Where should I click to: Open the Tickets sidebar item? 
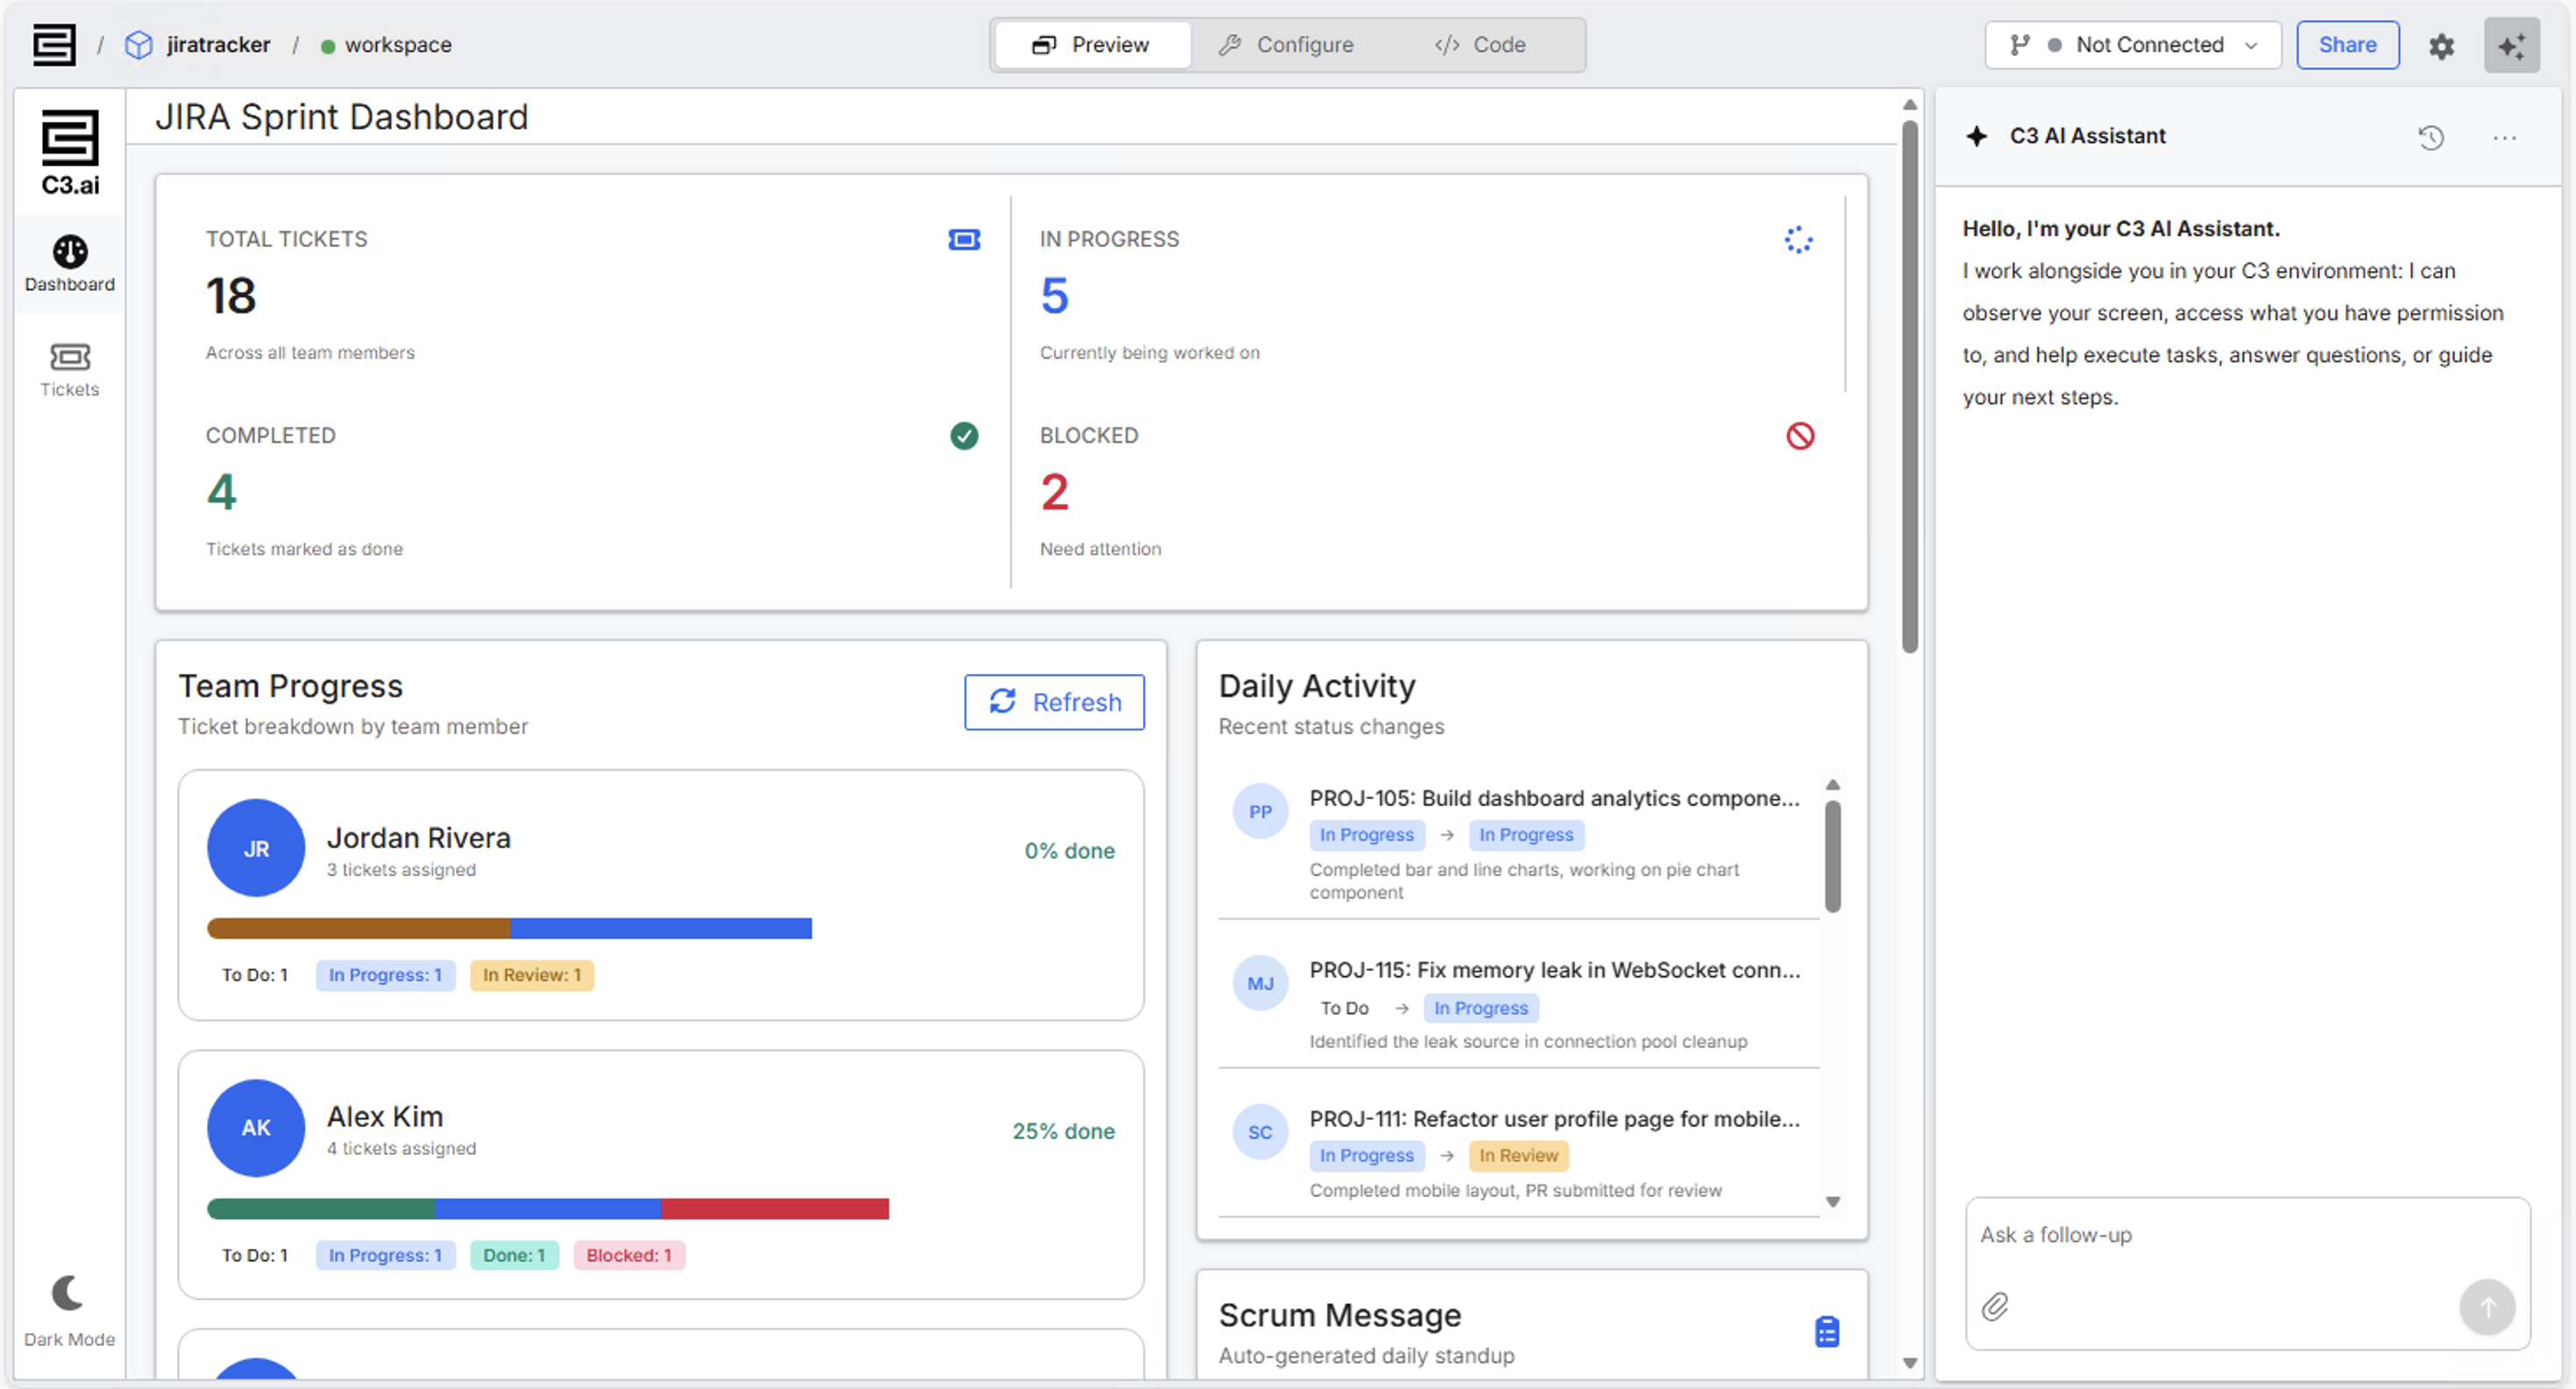70,370
